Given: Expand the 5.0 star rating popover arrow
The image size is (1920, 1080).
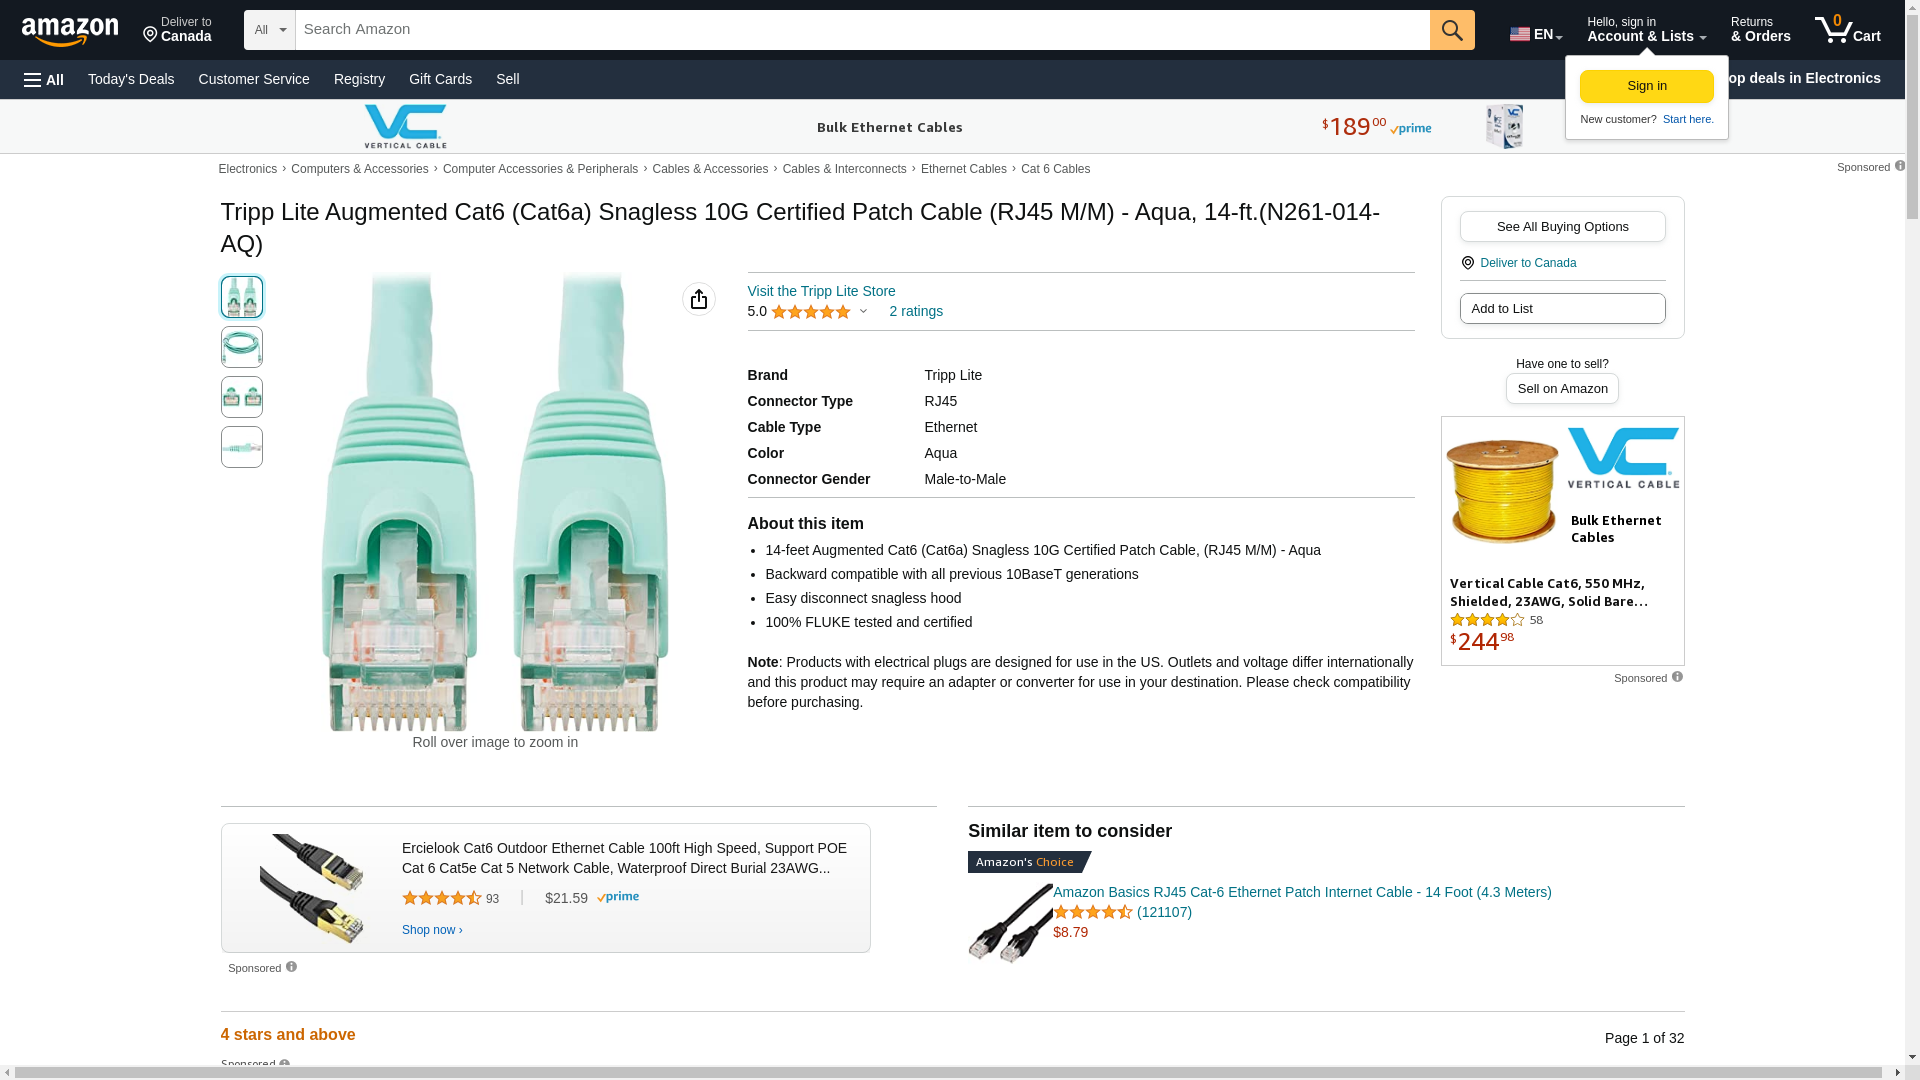Looking at the screenshot, I should point(863,311).
